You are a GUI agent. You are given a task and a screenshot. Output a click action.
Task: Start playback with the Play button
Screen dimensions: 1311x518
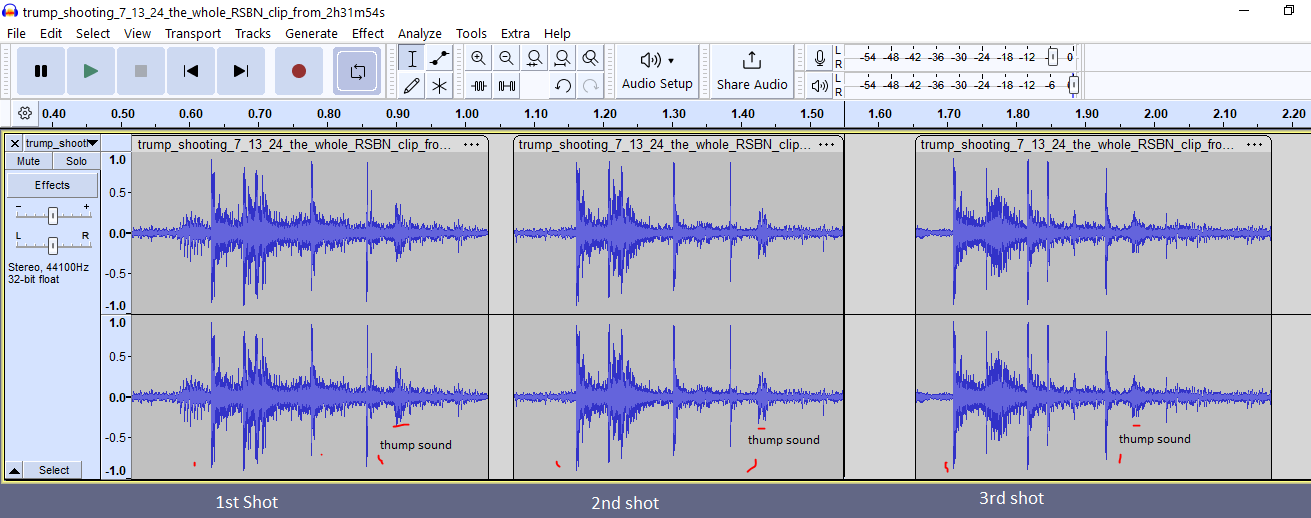point(91,71)
